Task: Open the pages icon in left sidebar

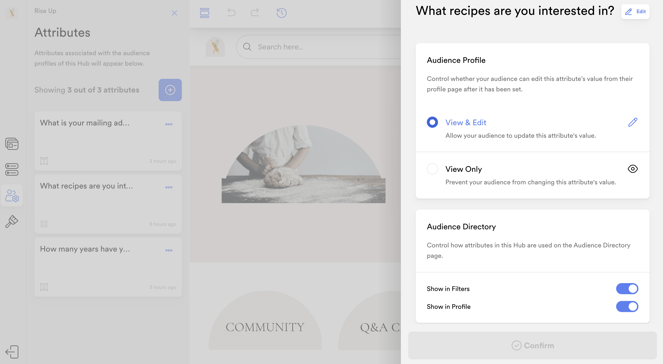Action: pyautogui.click(x=12, y=144)
